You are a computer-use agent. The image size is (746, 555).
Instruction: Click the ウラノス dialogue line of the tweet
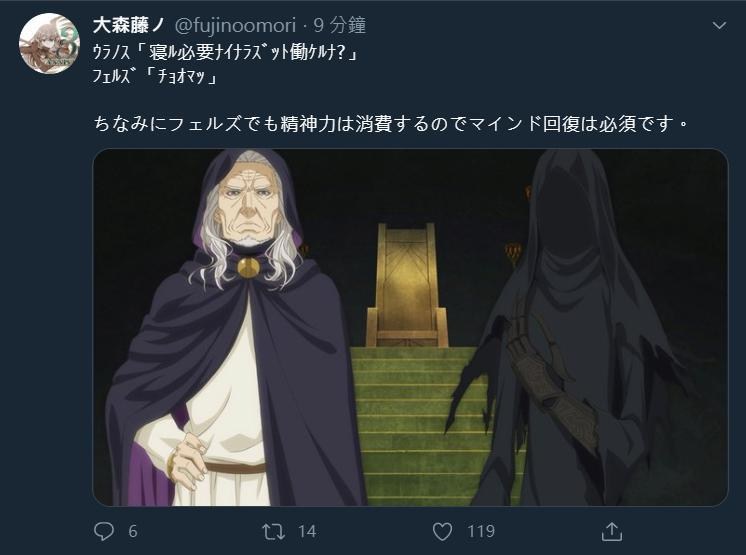tap(225, 52)
